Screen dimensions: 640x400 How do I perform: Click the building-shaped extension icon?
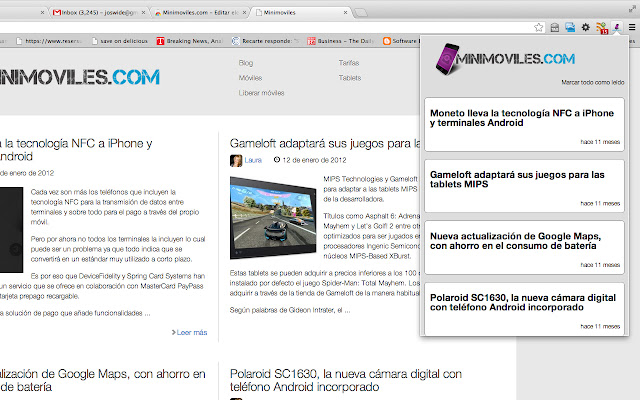click(555, 27)
